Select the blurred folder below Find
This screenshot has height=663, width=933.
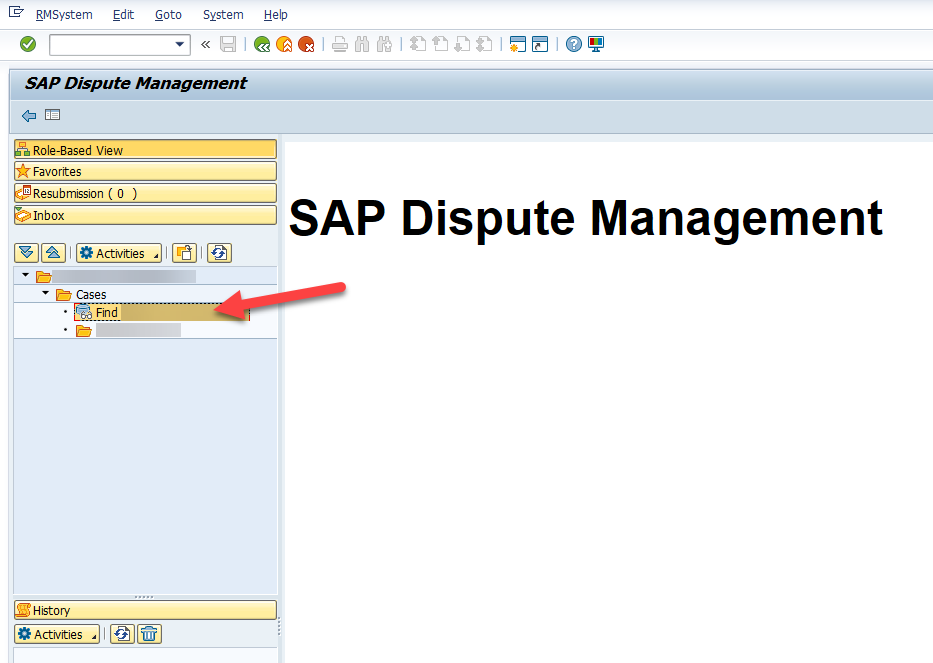[129, 330]
